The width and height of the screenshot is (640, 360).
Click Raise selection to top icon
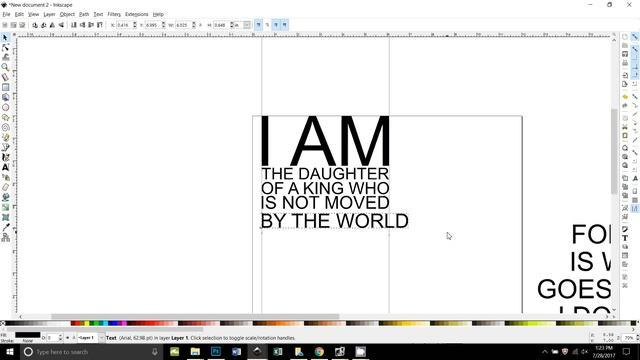(100, 25)
